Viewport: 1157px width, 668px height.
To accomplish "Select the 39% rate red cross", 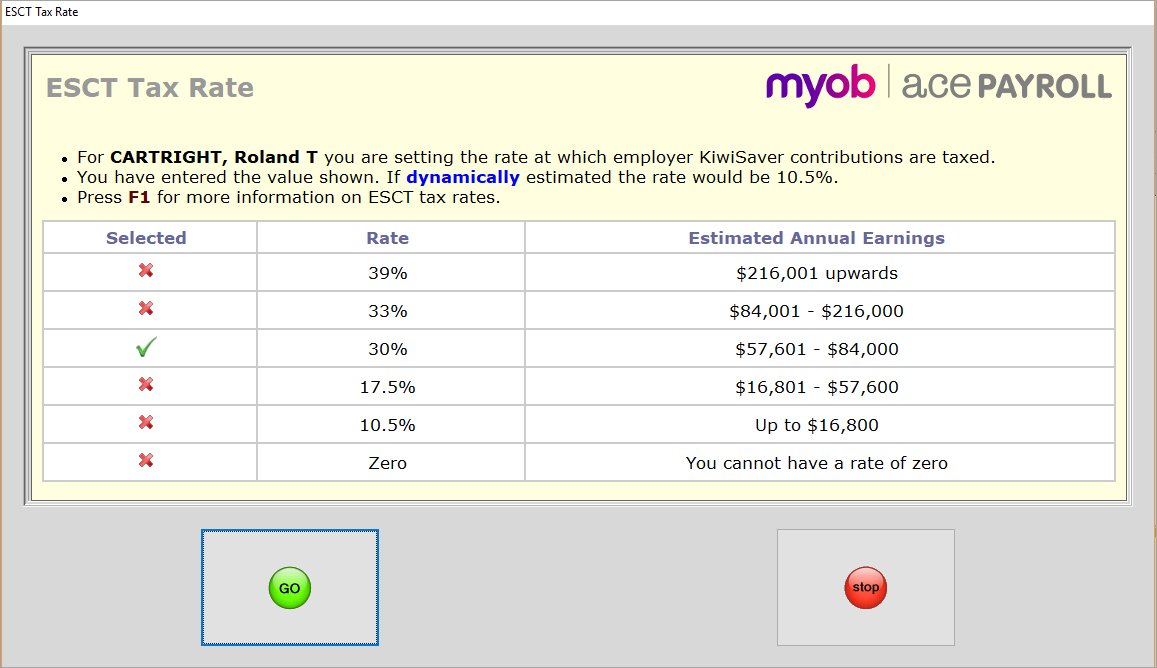I will [146, 272].
